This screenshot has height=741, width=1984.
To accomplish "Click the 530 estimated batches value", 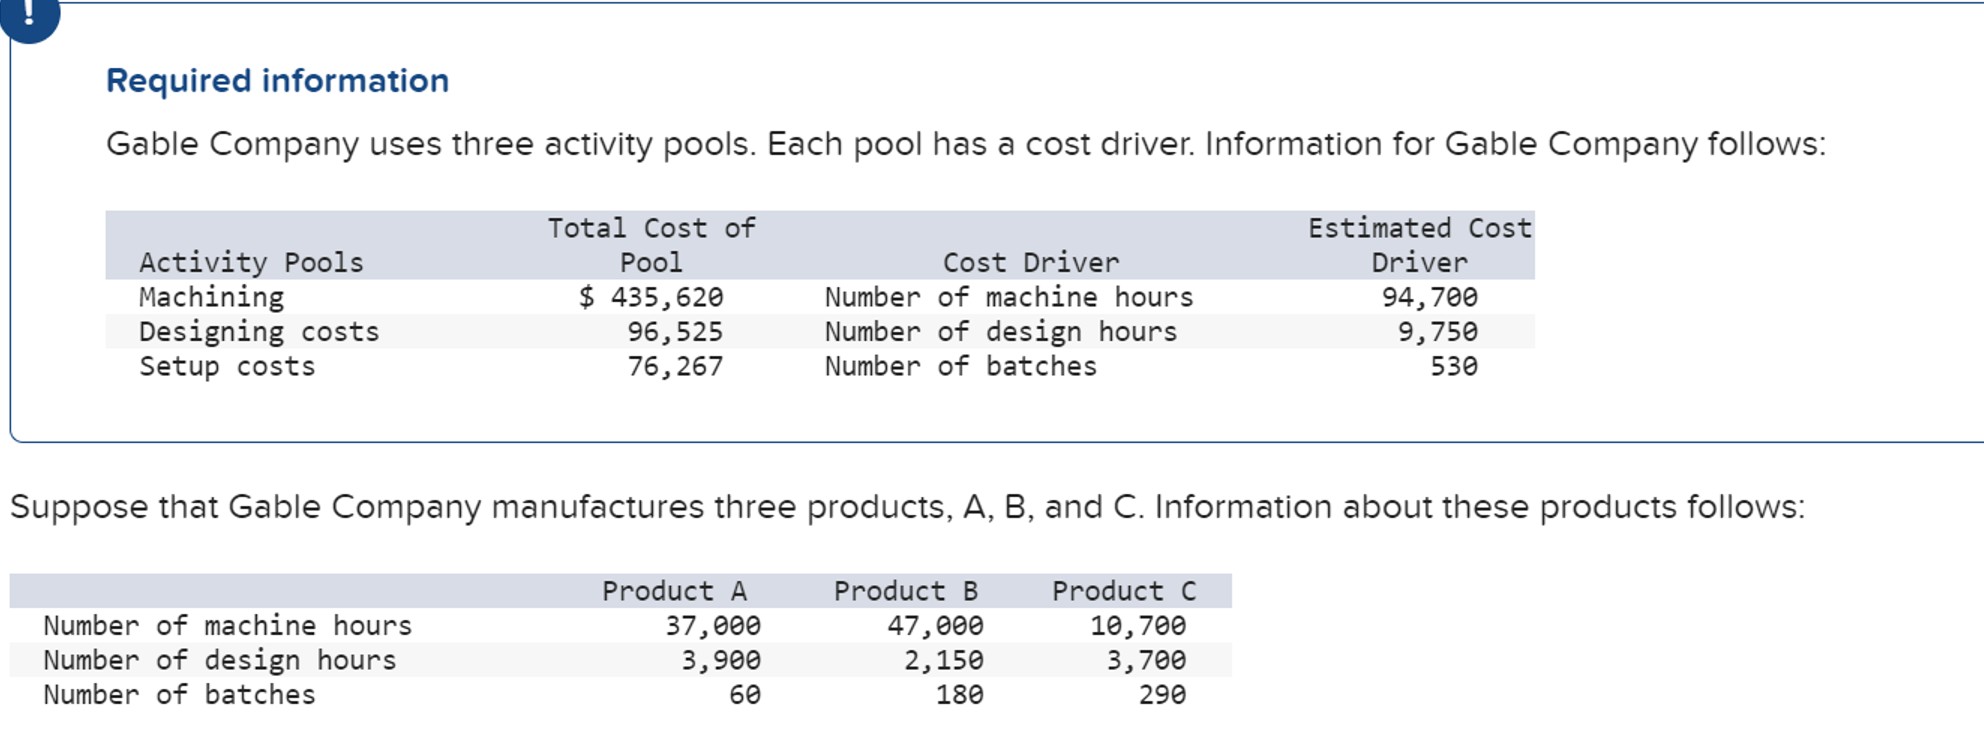I will (x=1454, y=366).
